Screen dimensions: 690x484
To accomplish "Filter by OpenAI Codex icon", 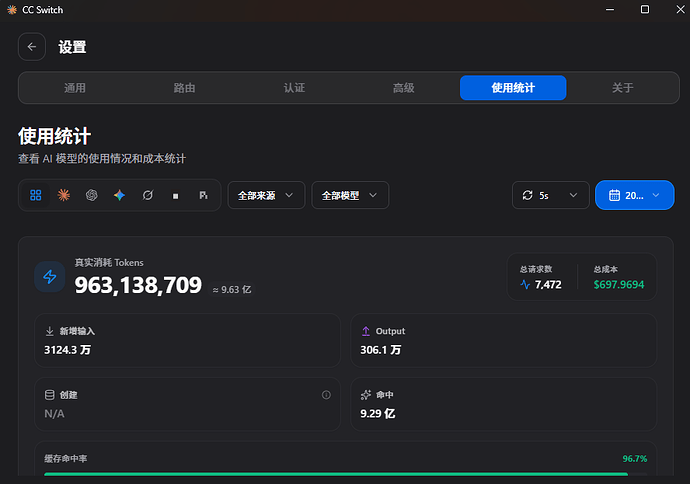I will (x=92, y=195).
